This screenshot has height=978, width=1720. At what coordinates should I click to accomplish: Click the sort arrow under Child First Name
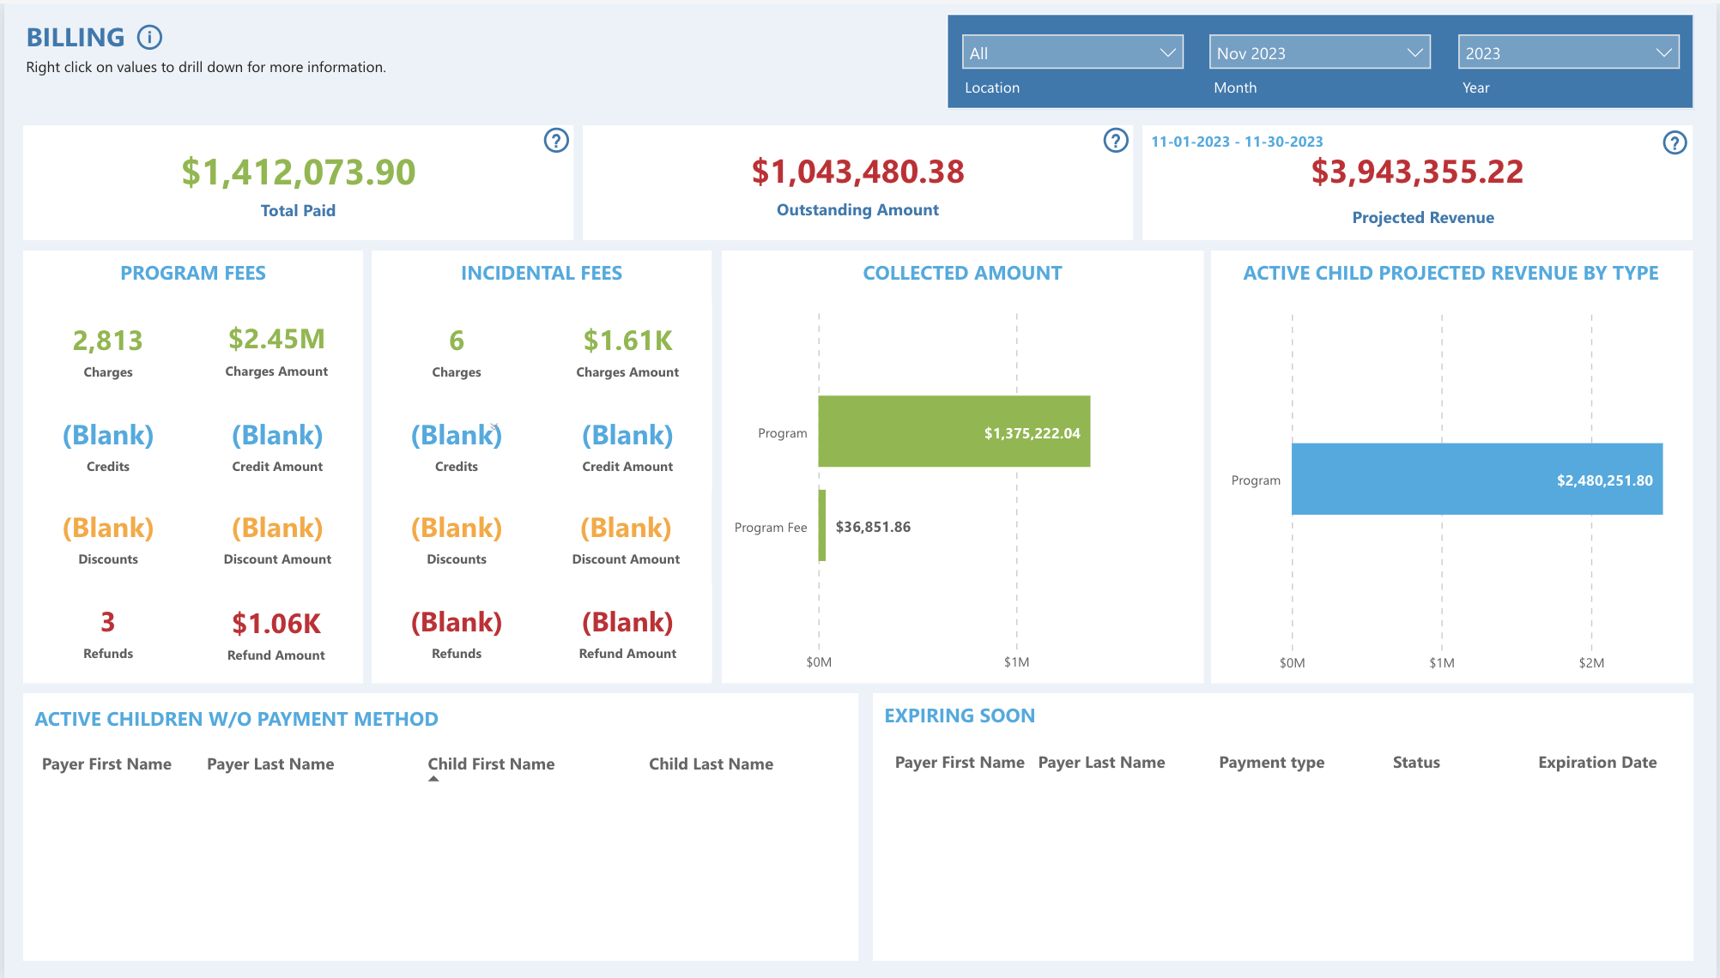click(x=433, y=778)
